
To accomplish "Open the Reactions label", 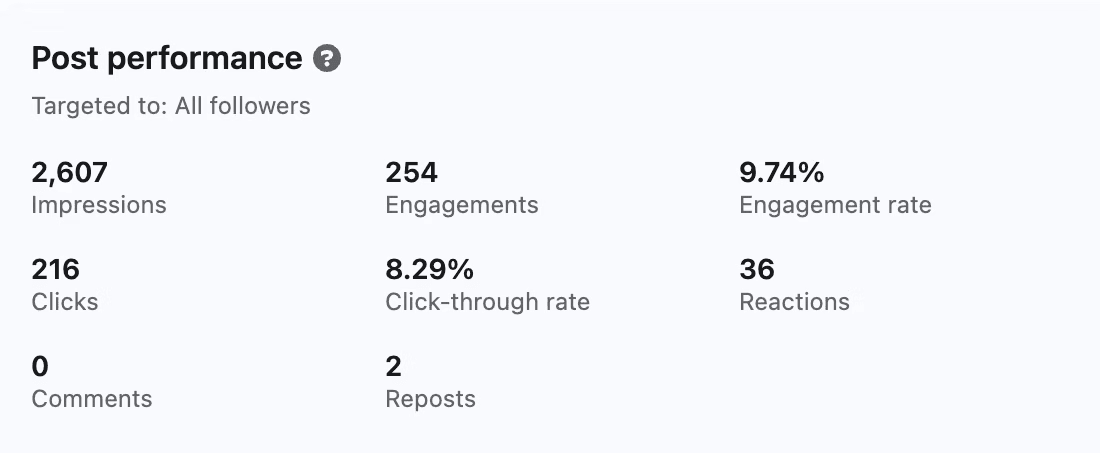I will coord(794,302).
